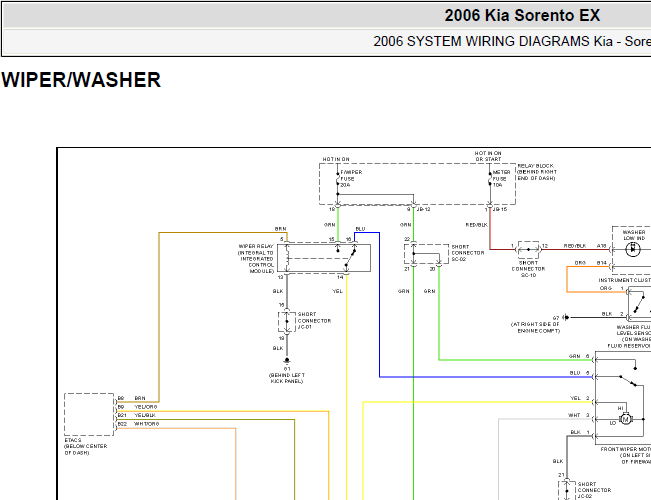651x500 pixels.
Task: Click the BRN label above relay pin 5
Action: click(x=281, y=229)
